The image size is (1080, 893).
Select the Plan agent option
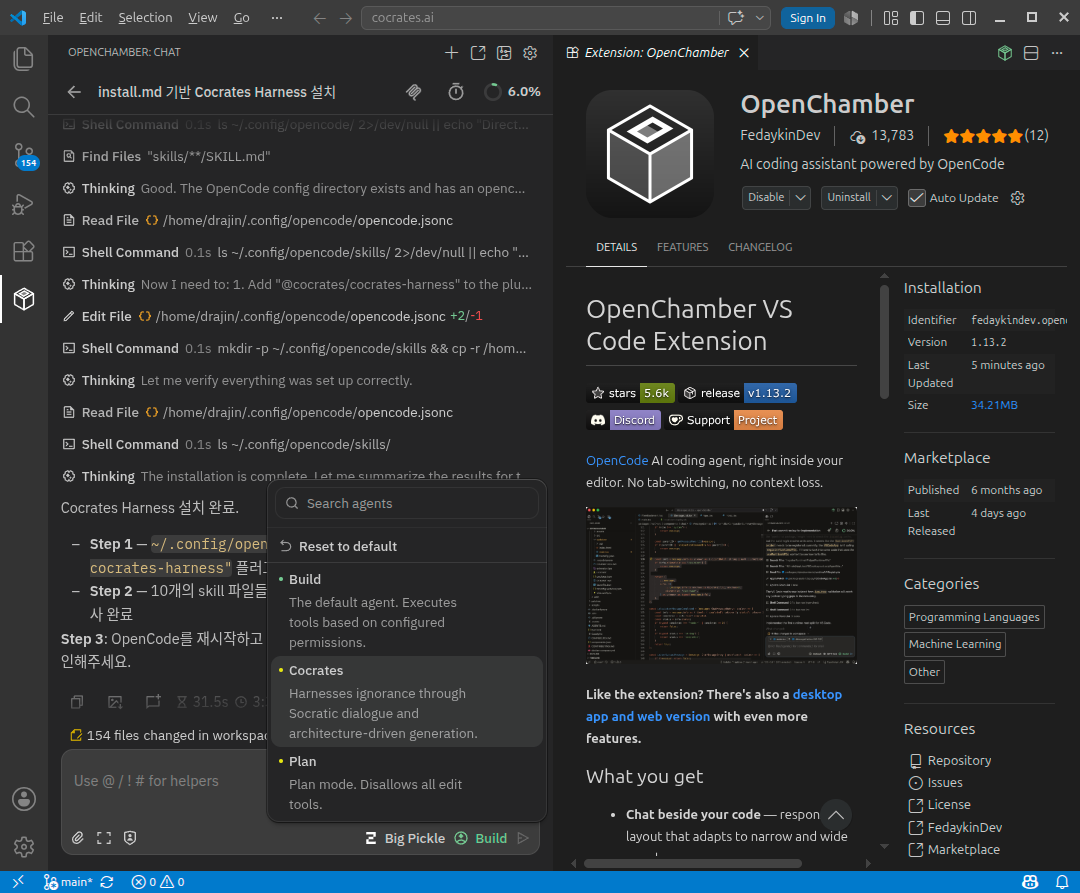tap(406, 782)
